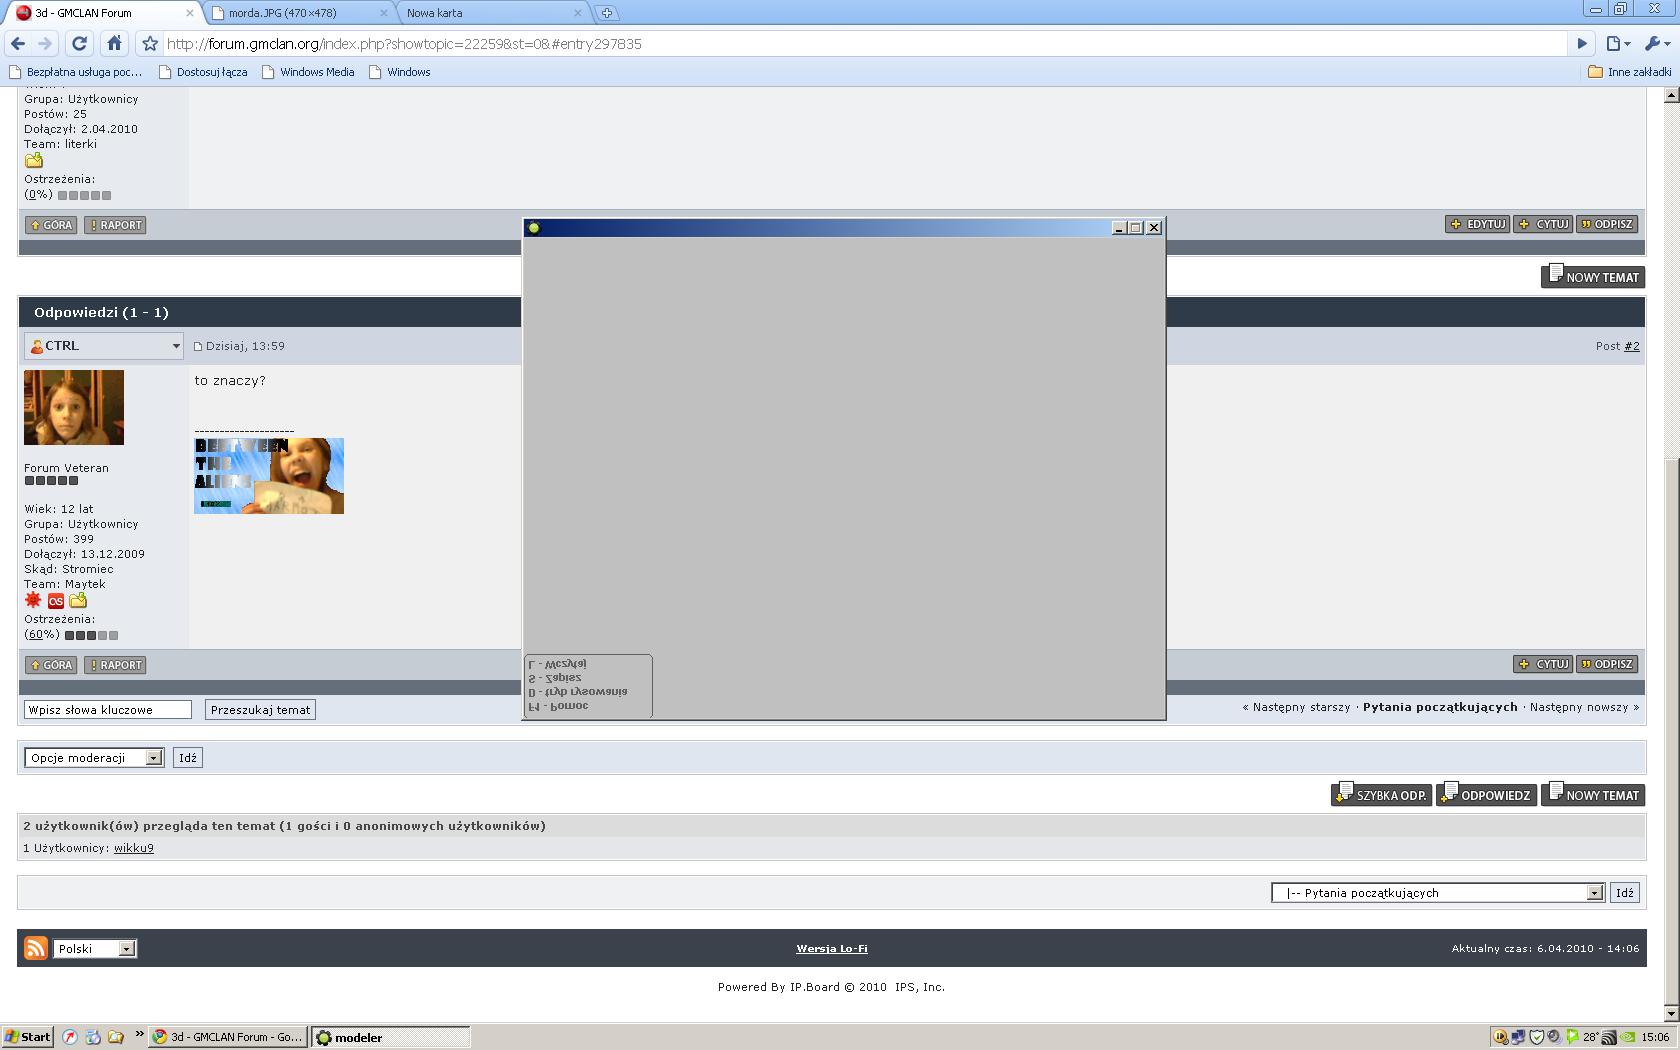1680x1050 pixels.
Task: Click the wikku9 user link
Action: coord(133,848)
